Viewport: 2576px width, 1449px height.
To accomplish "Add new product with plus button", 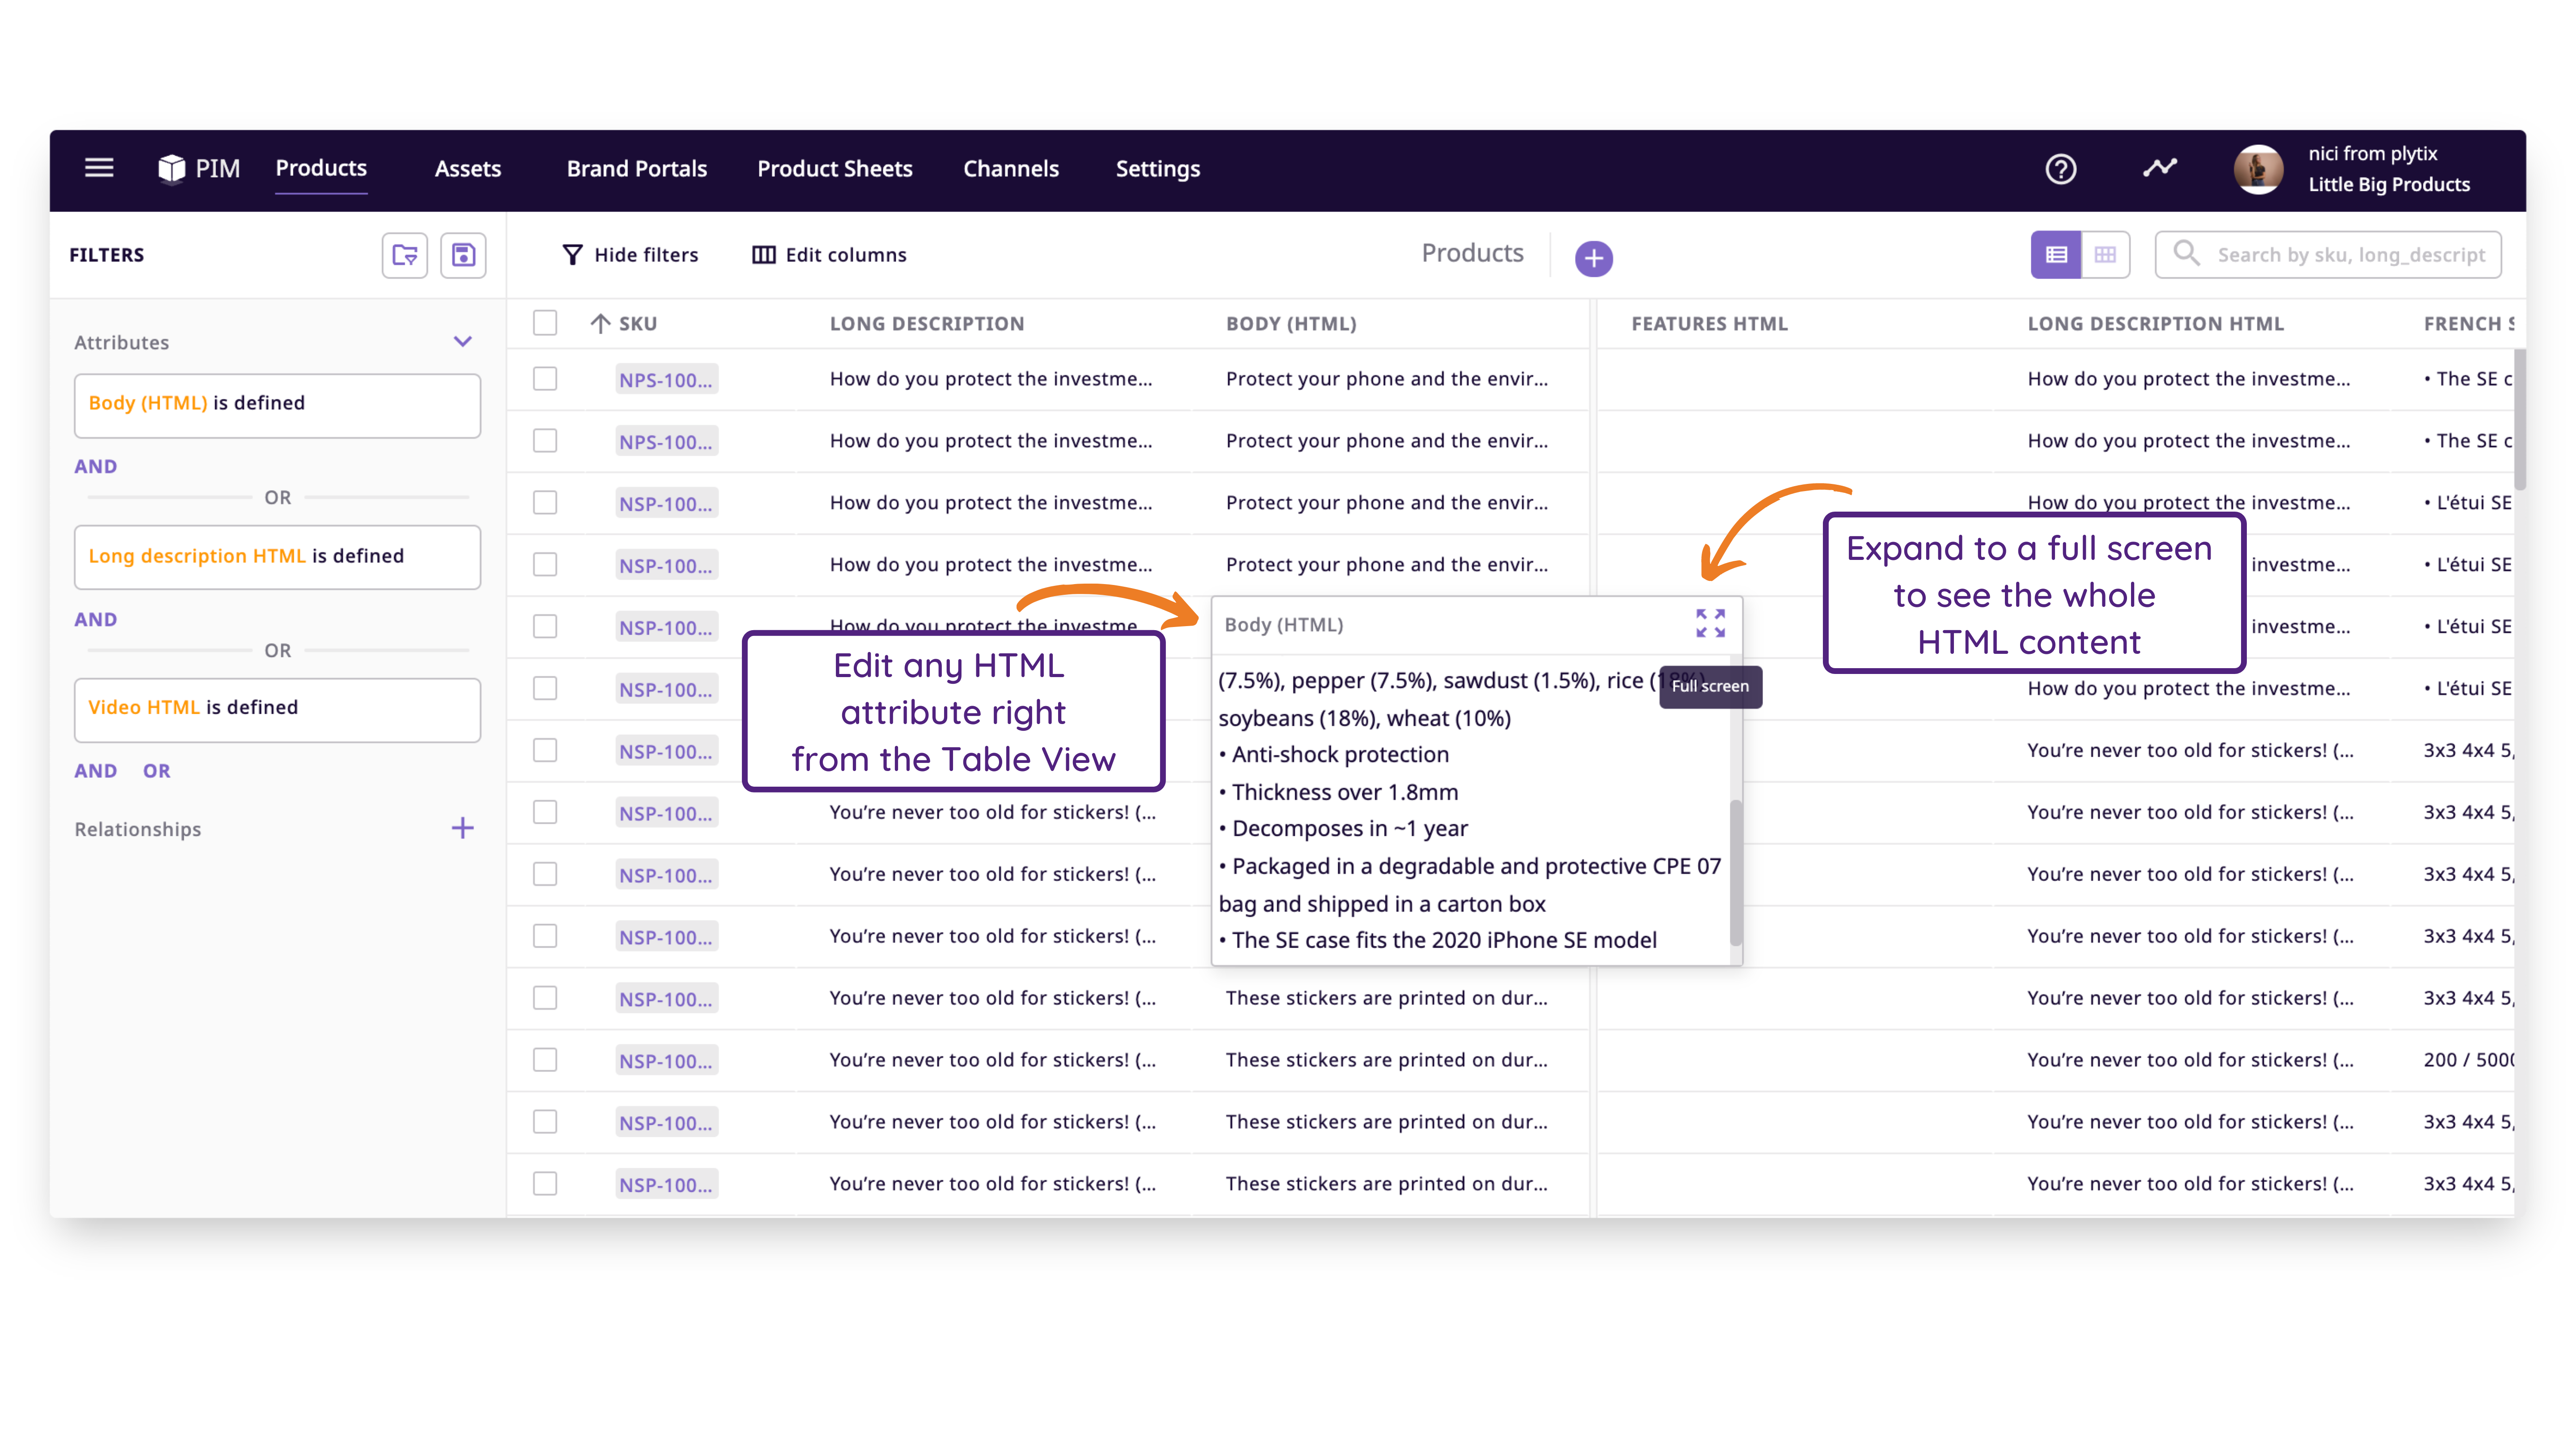I will (x=1594, y=258).
